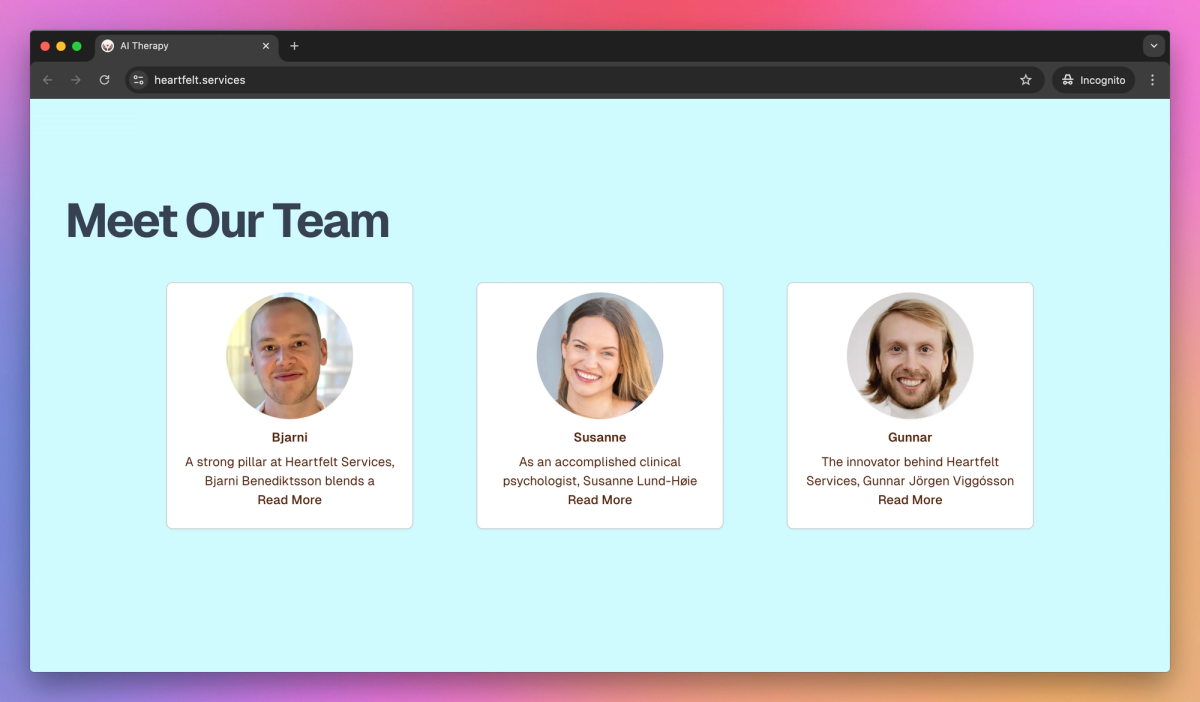Click Gunnar's profile photo
Viewport: 1200px width, 702px height.
pyautogui.click(x=910, y=355)
